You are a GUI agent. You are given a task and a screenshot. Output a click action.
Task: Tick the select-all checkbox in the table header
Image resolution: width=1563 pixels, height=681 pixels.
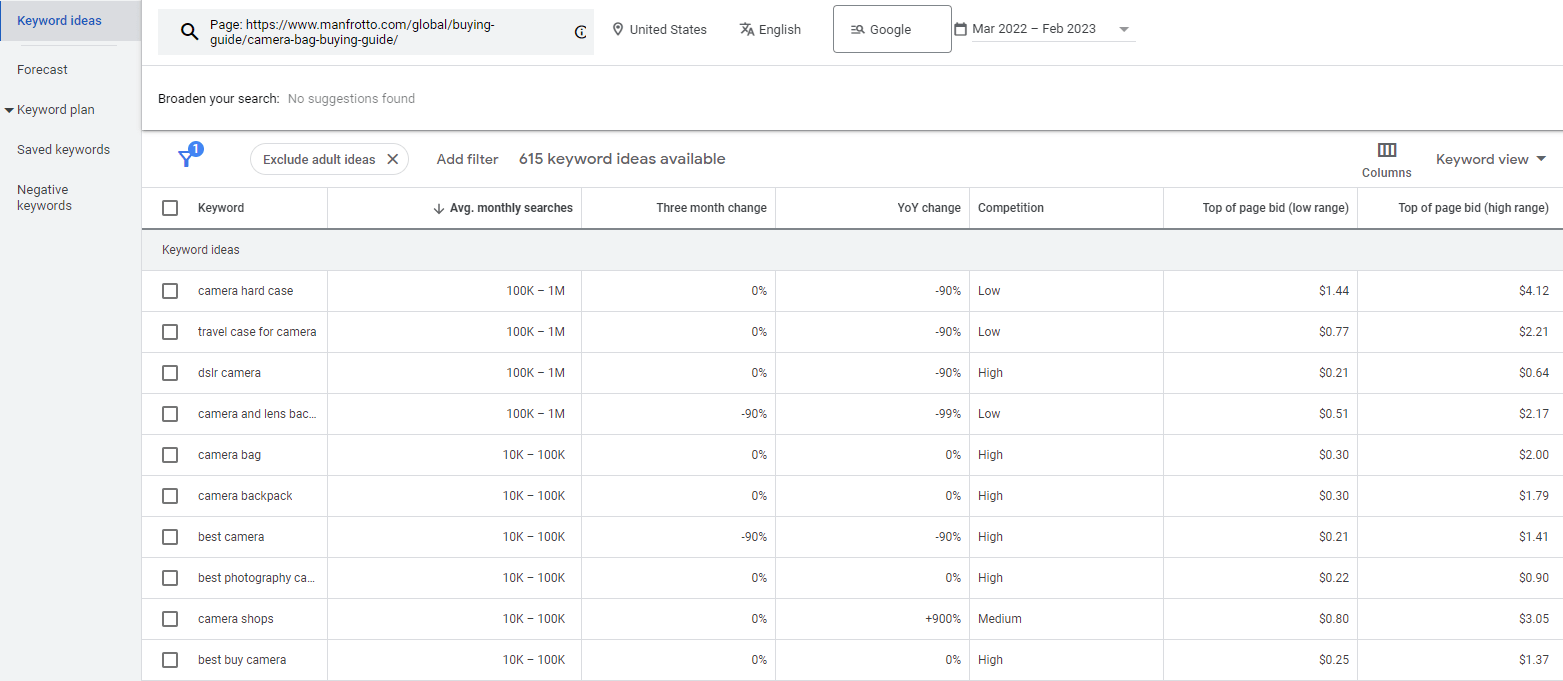[x=170, y=208]
